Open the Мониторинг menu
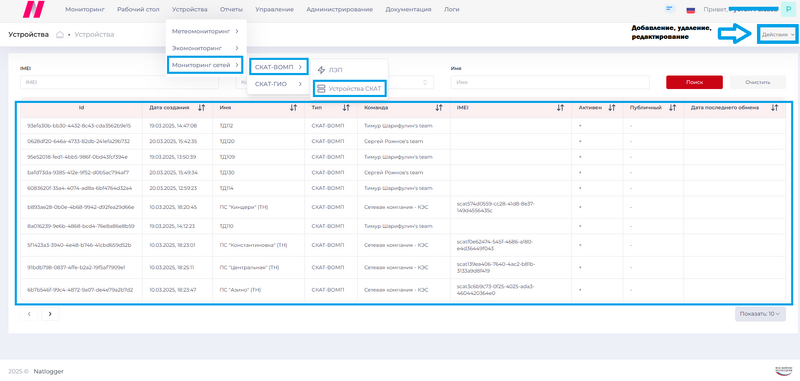Viewport: 800px width, 381px height. 85,9
